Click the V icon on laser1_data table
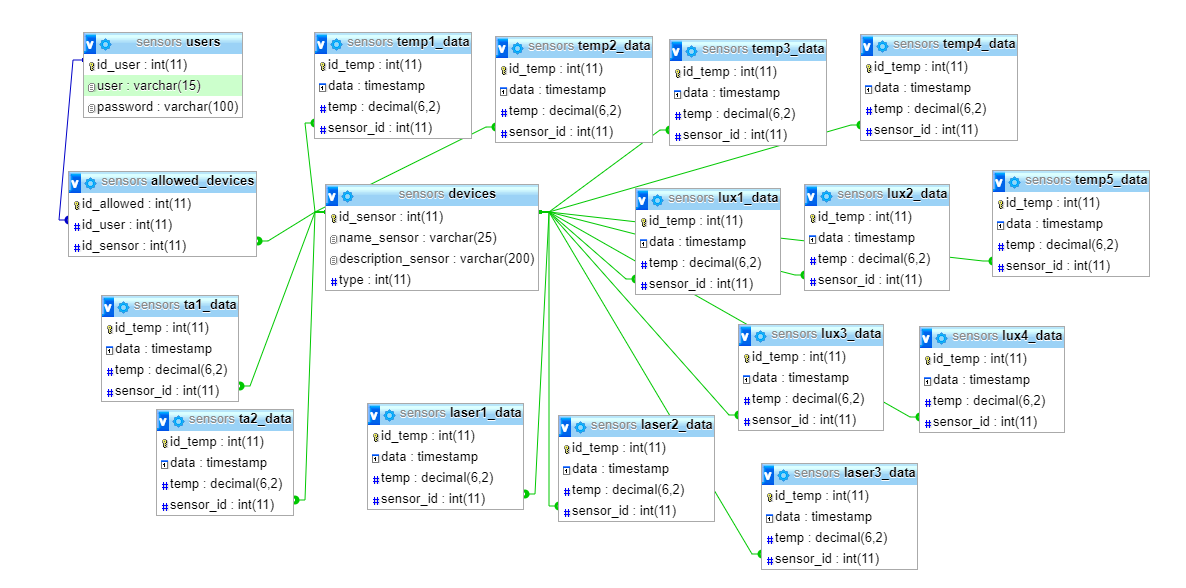Viewport: 1186px width, 588px height. tap(374, 414)
